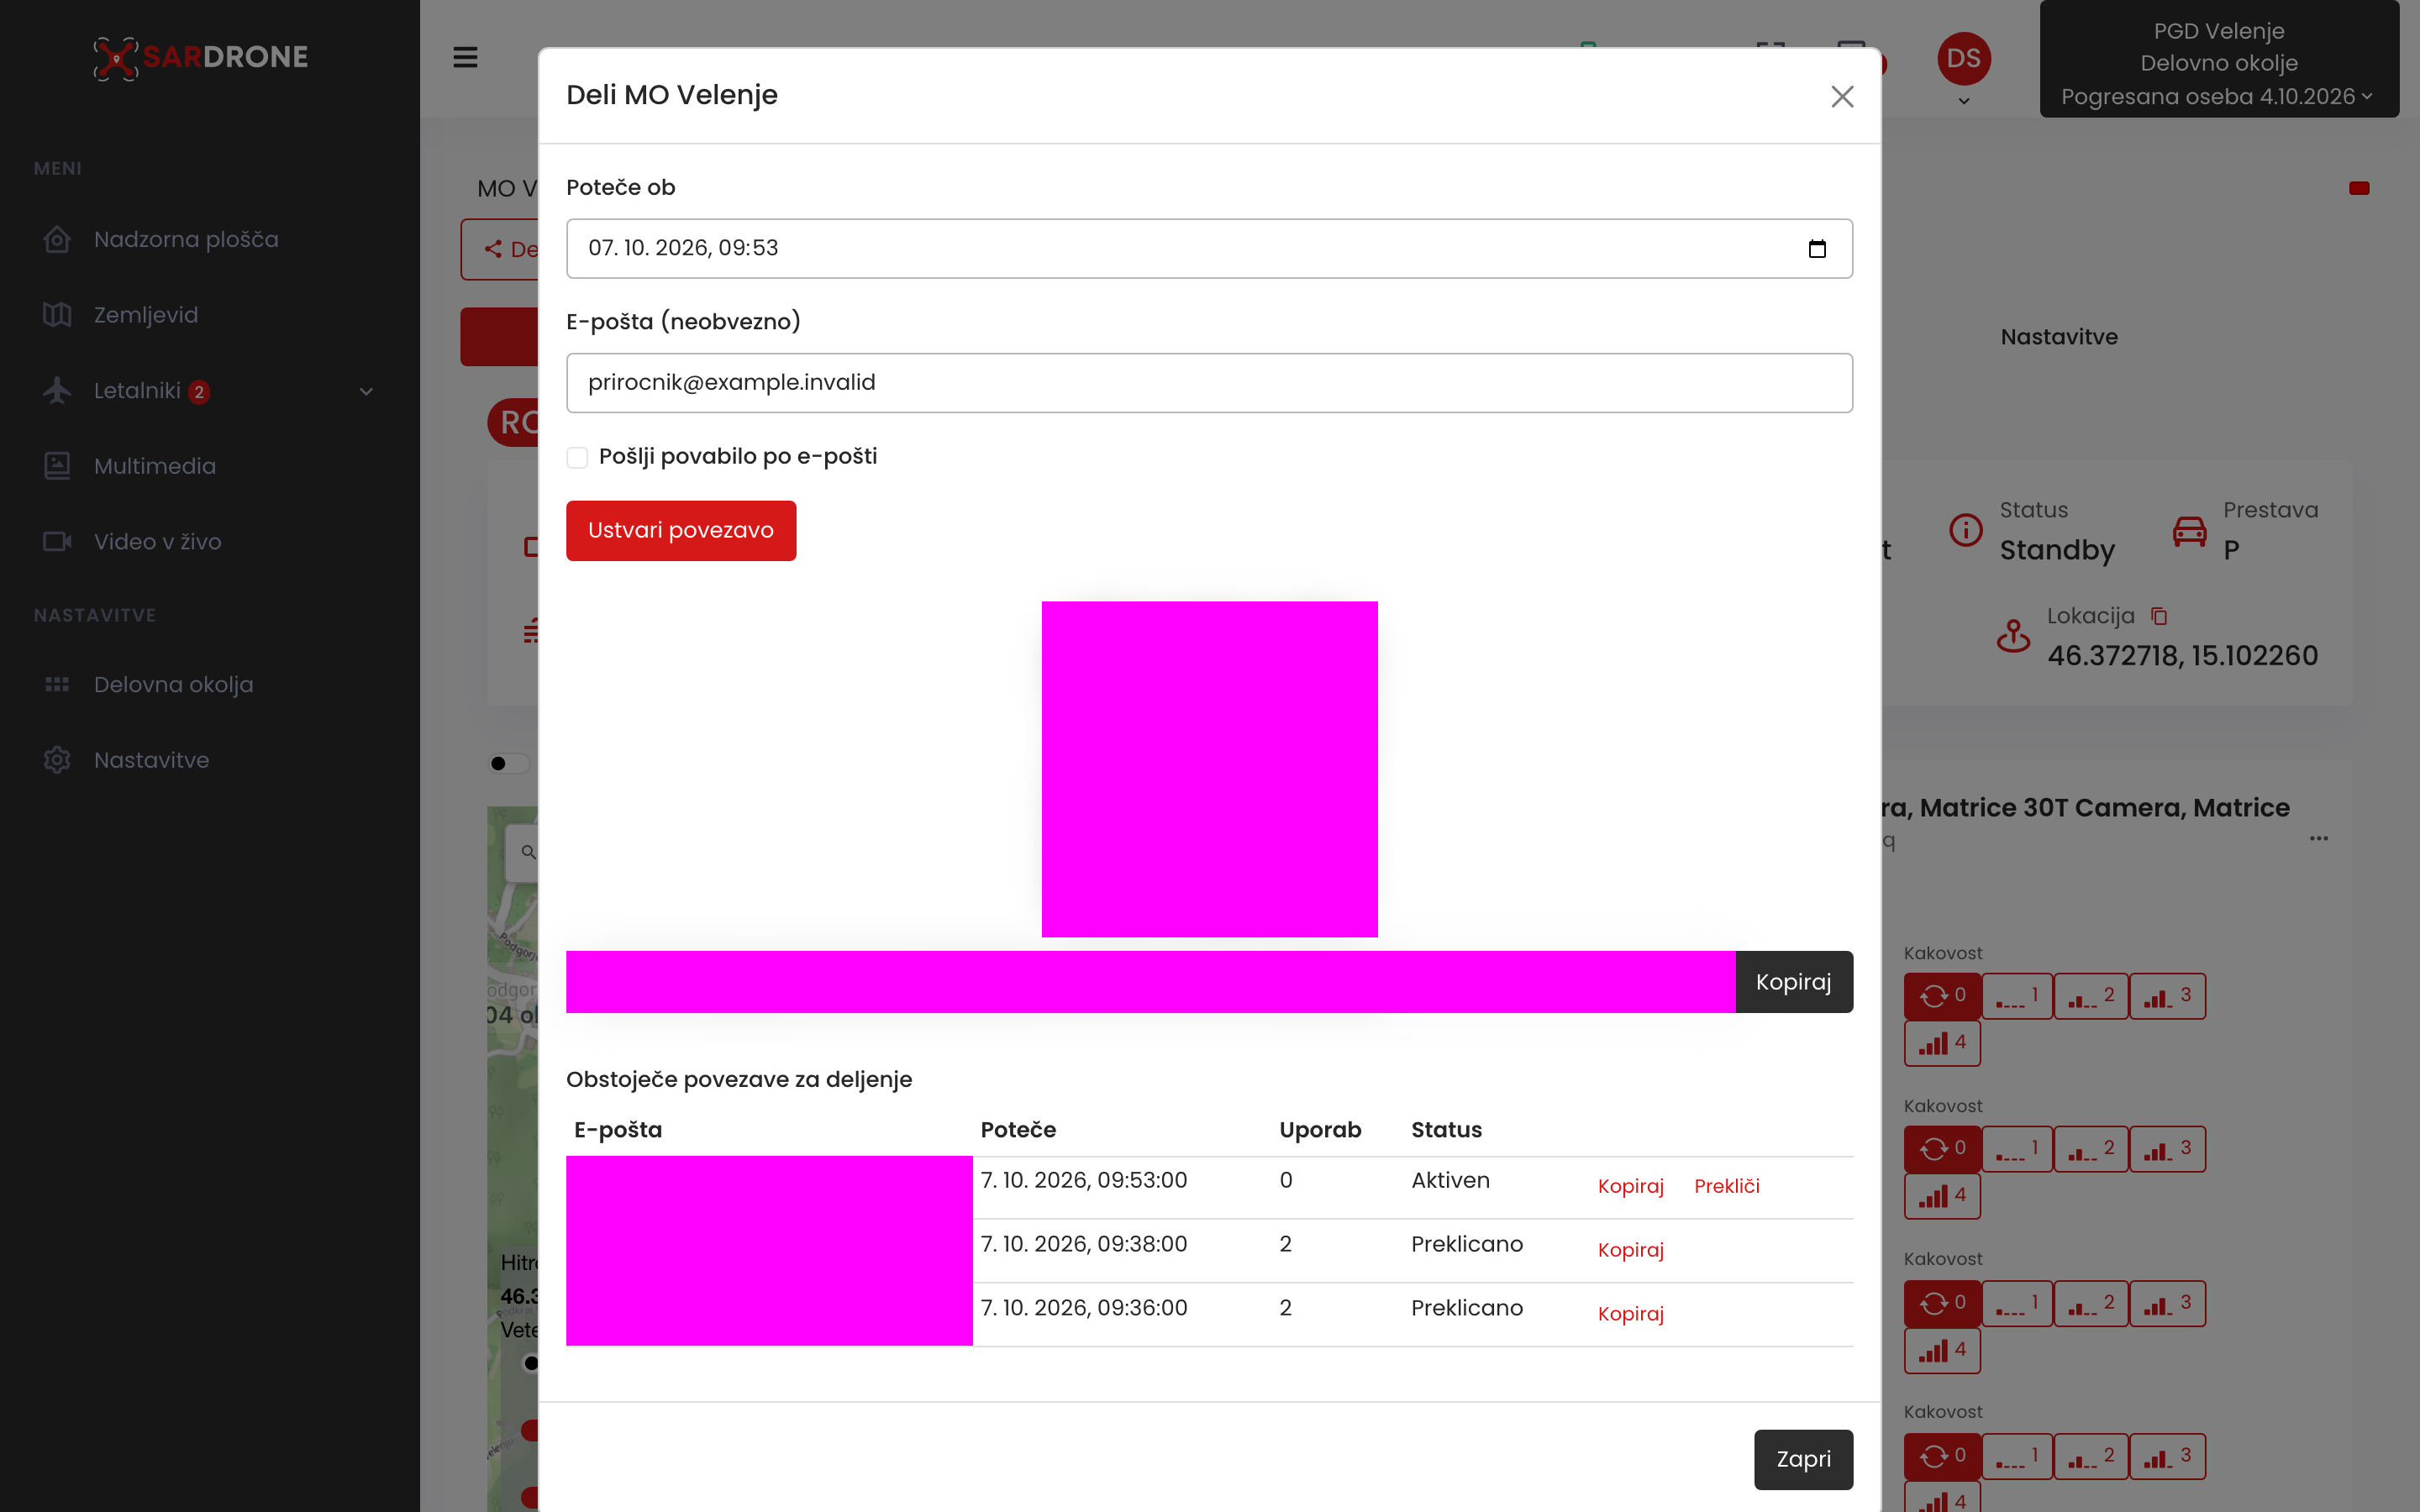
Task: Open Nadzorna plošča from the sidebar
Action: (x=186, y=239)
